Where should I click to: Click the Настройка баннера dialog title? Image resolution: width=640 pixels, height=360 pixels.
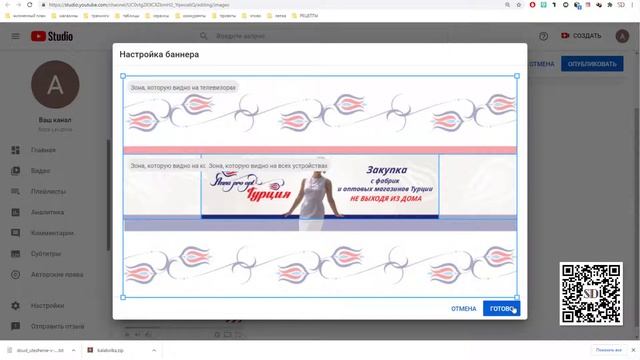pyautogui.click(x=159, y=54)
